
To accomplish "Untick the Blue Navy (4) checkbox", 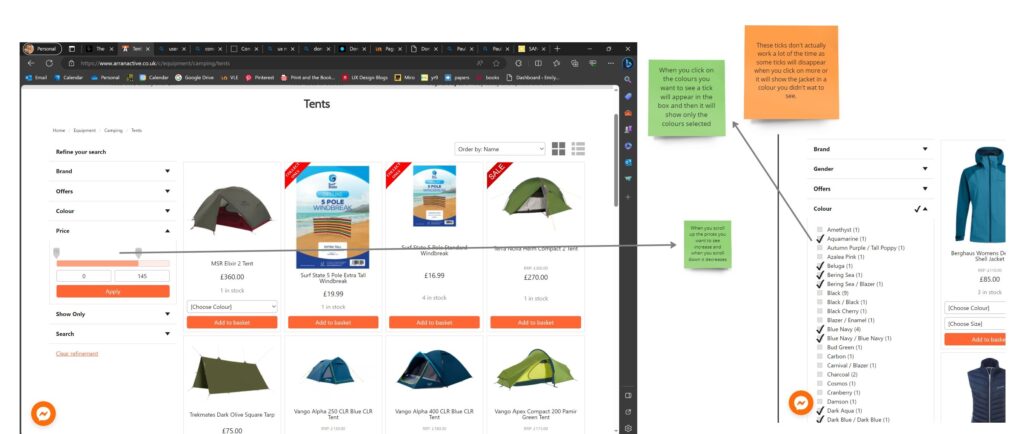I will 820,330.
